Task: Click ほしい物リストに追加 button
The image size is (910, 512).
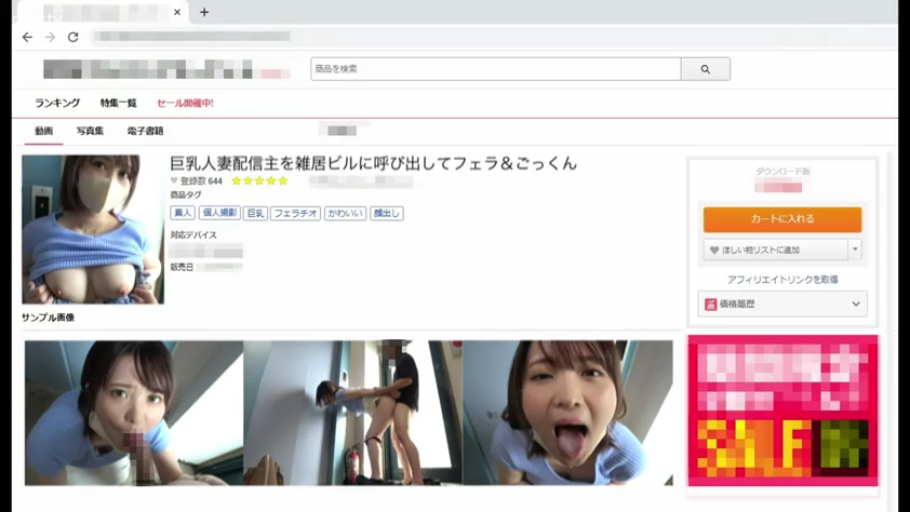Action: coord(775,249)
